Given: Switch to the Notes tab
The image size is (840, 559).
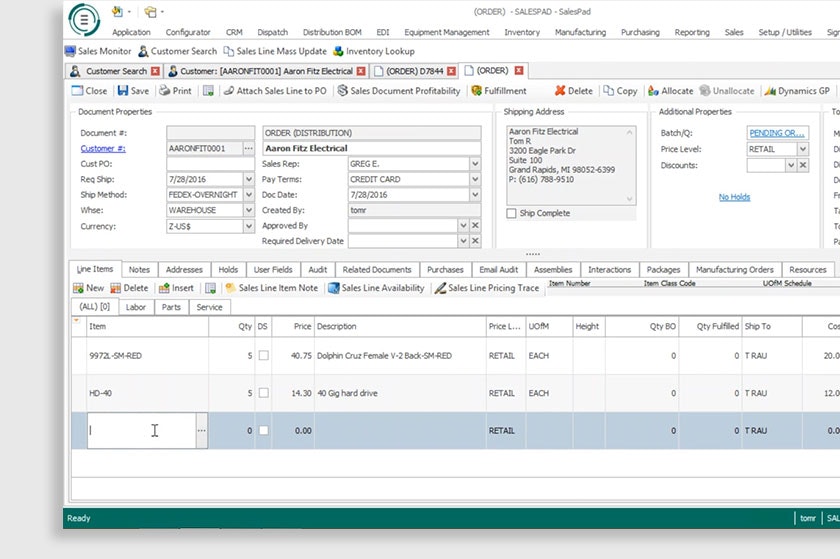Looking at the screenshot, I should coord(139,270).
